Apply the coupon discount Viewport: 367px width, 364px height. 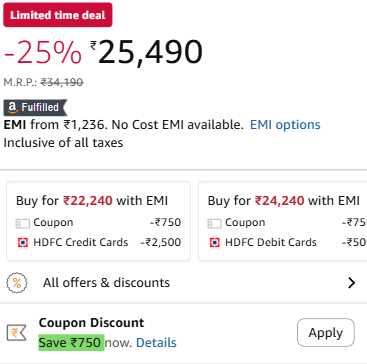(326, 333)
